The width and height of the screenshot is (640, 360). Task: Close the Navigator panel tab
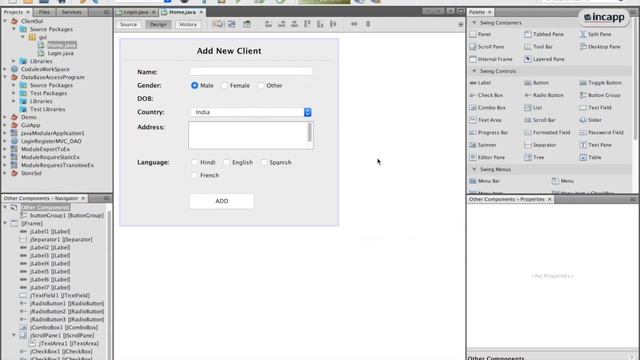tap(83, 198)
